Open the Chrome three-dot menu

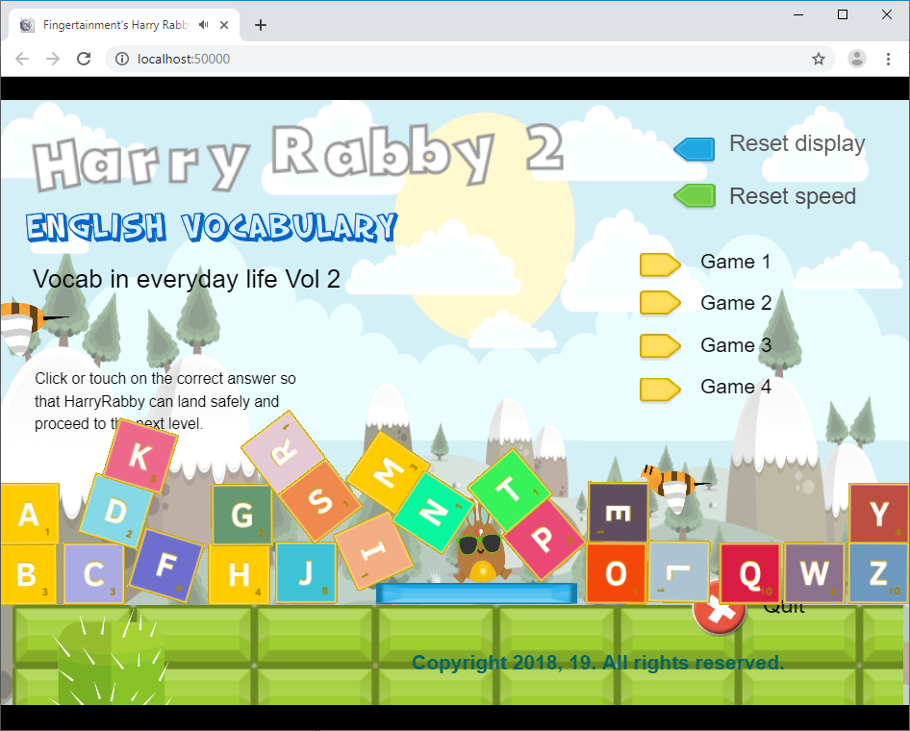click(887, 59)
